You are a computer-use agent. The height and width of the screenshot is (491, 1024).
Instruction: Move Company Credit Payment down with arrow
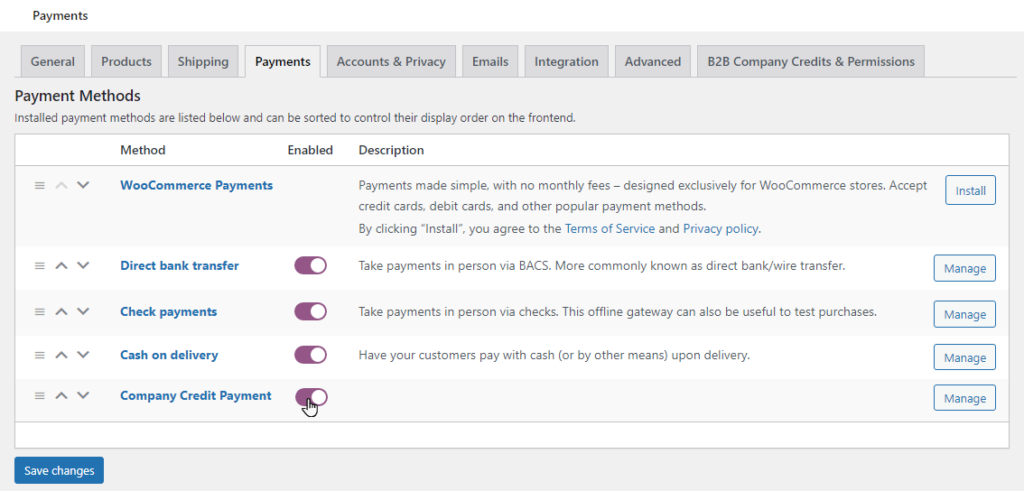point(82,396)
